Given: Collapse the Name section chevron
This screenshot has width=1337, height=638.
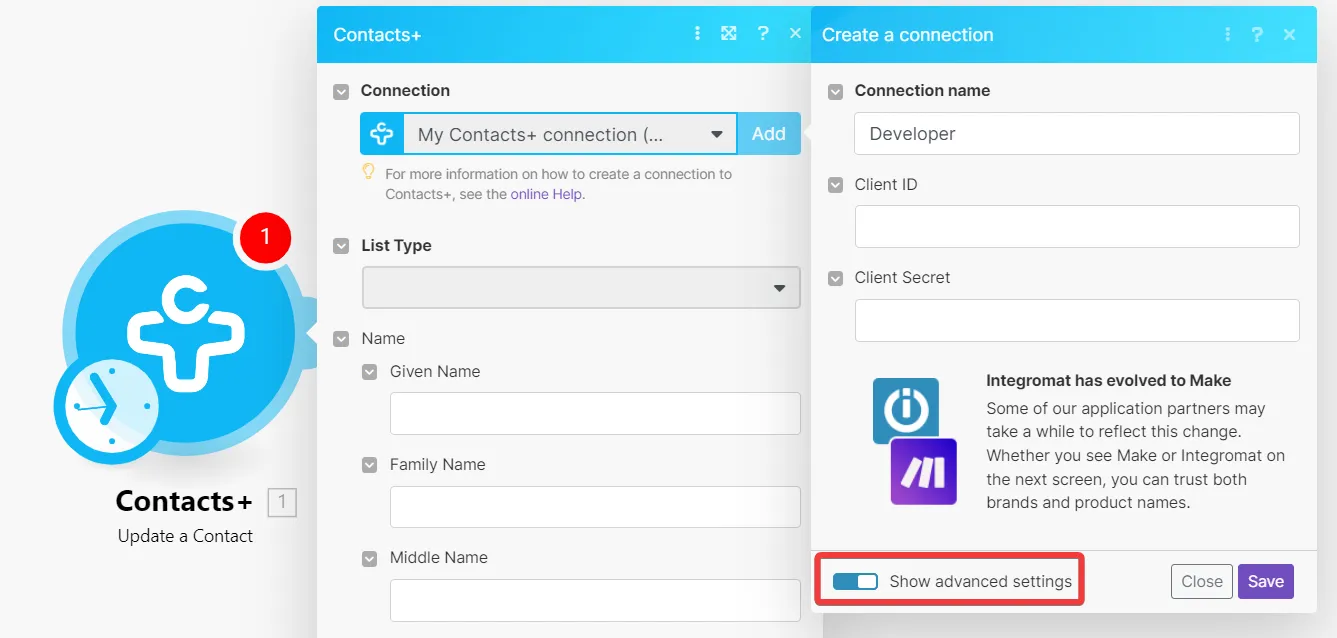Looking at the screenshot, I should (x=342, y=339).
